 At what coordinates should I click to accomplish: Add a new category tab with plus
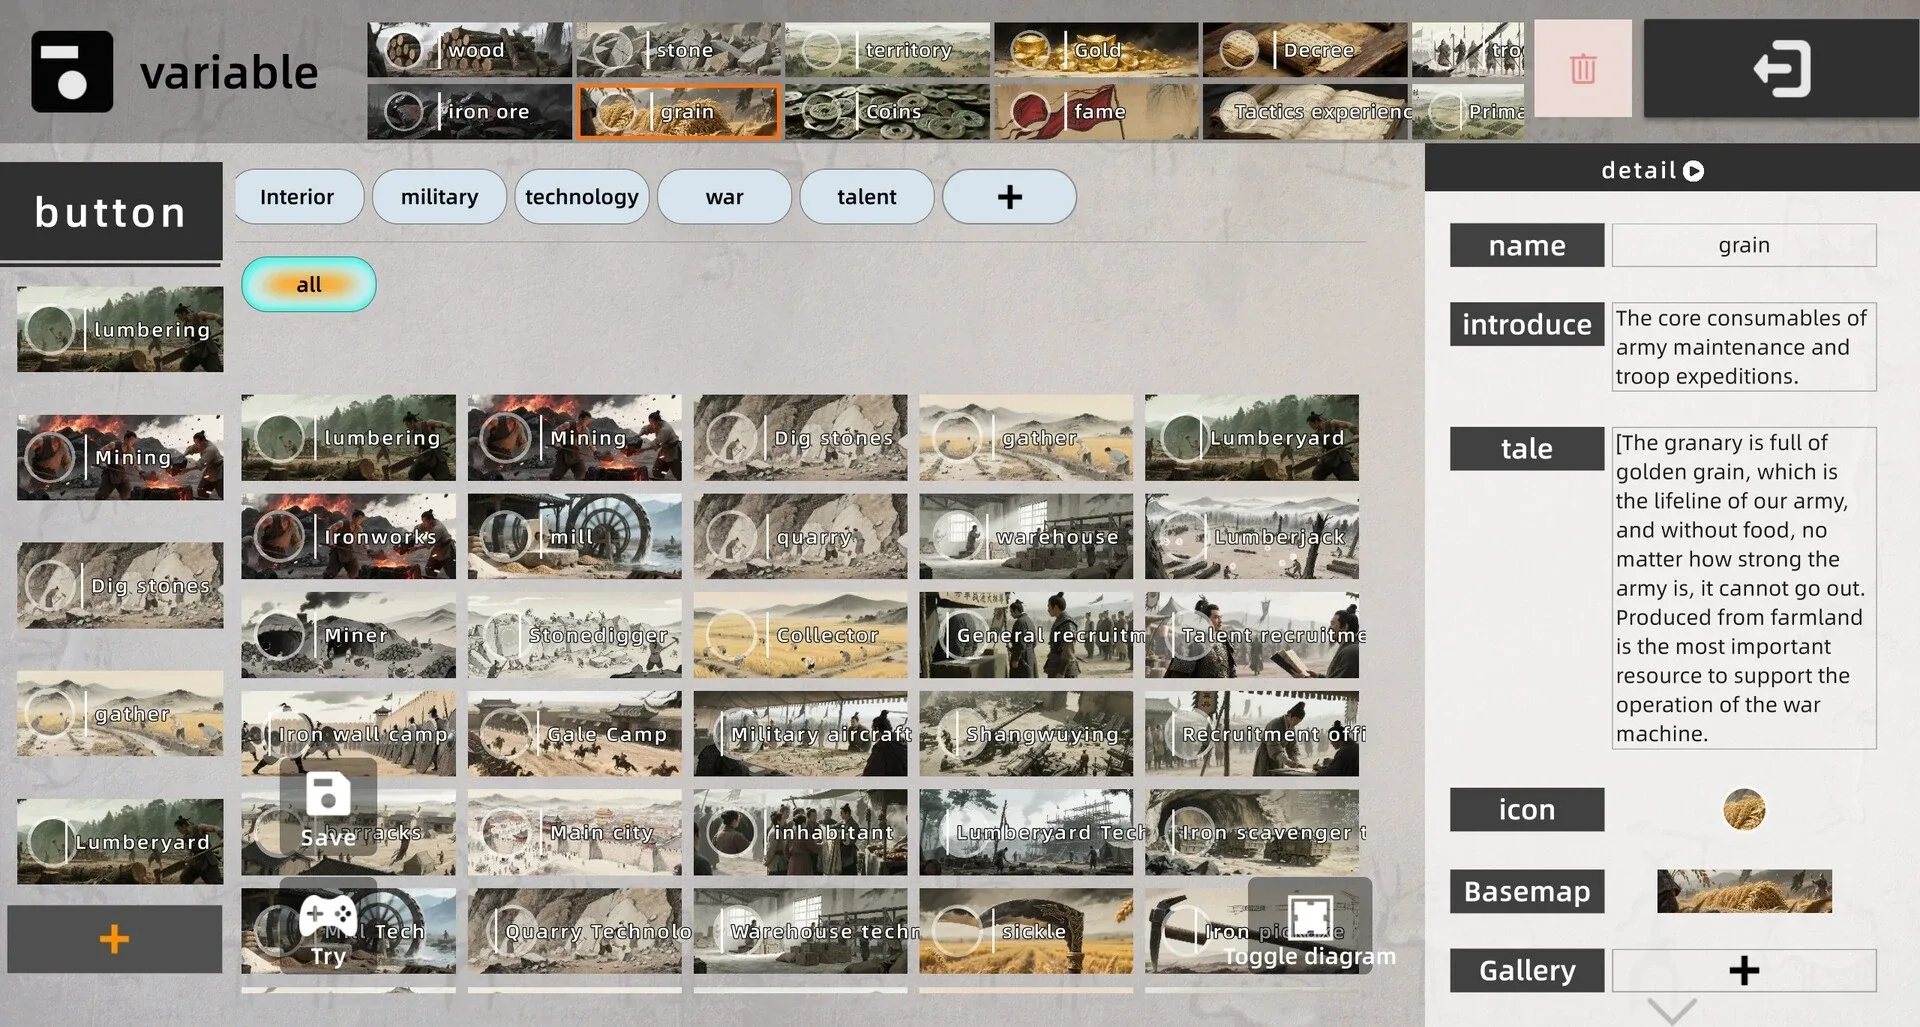tap(1009, 197)
